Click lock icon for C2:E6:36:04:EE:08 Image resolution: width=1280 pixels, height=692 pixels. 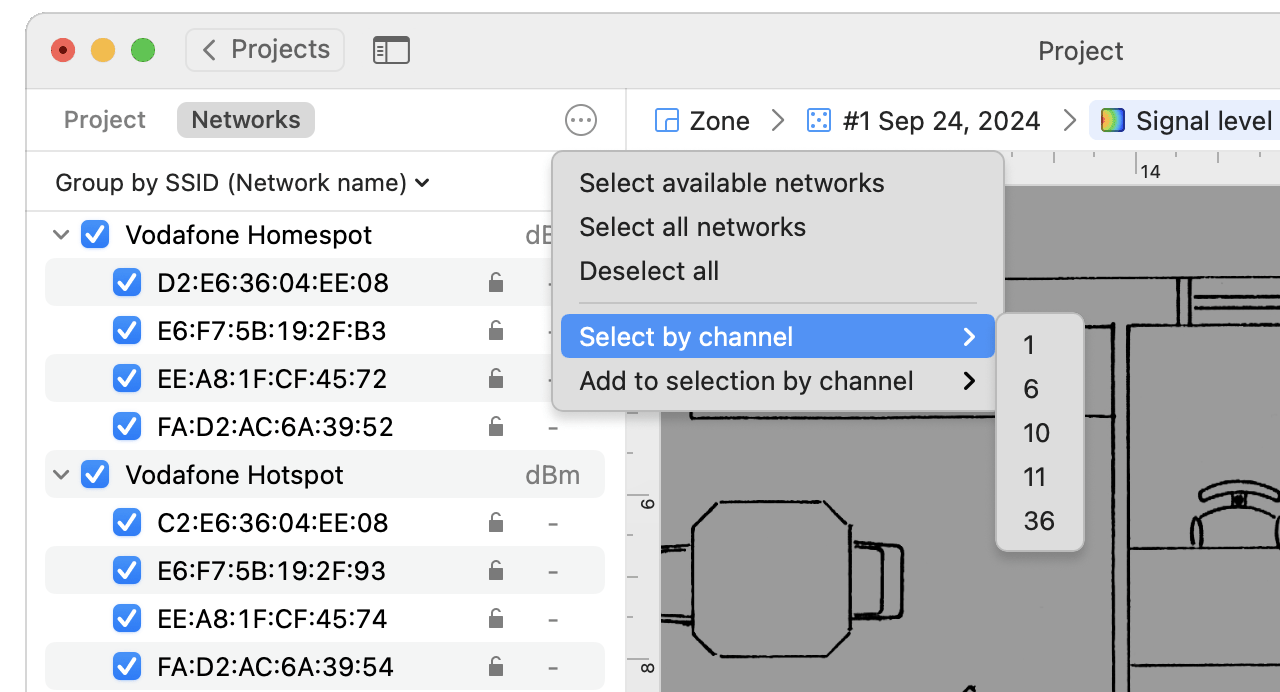point(495,523)
